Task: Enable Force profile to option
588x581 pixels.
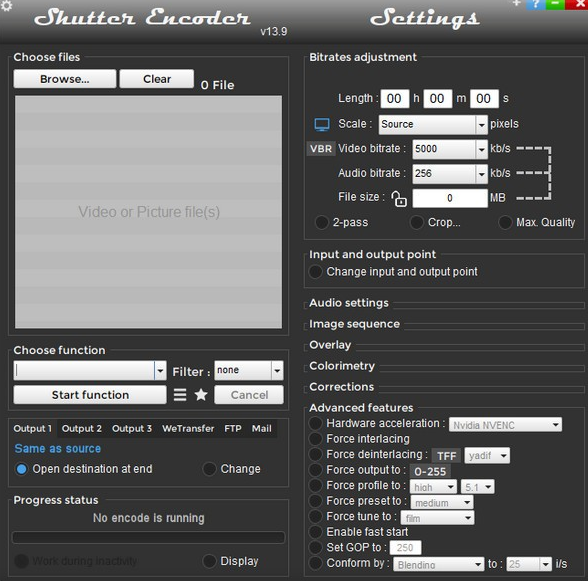Action: tap(315, 485)
